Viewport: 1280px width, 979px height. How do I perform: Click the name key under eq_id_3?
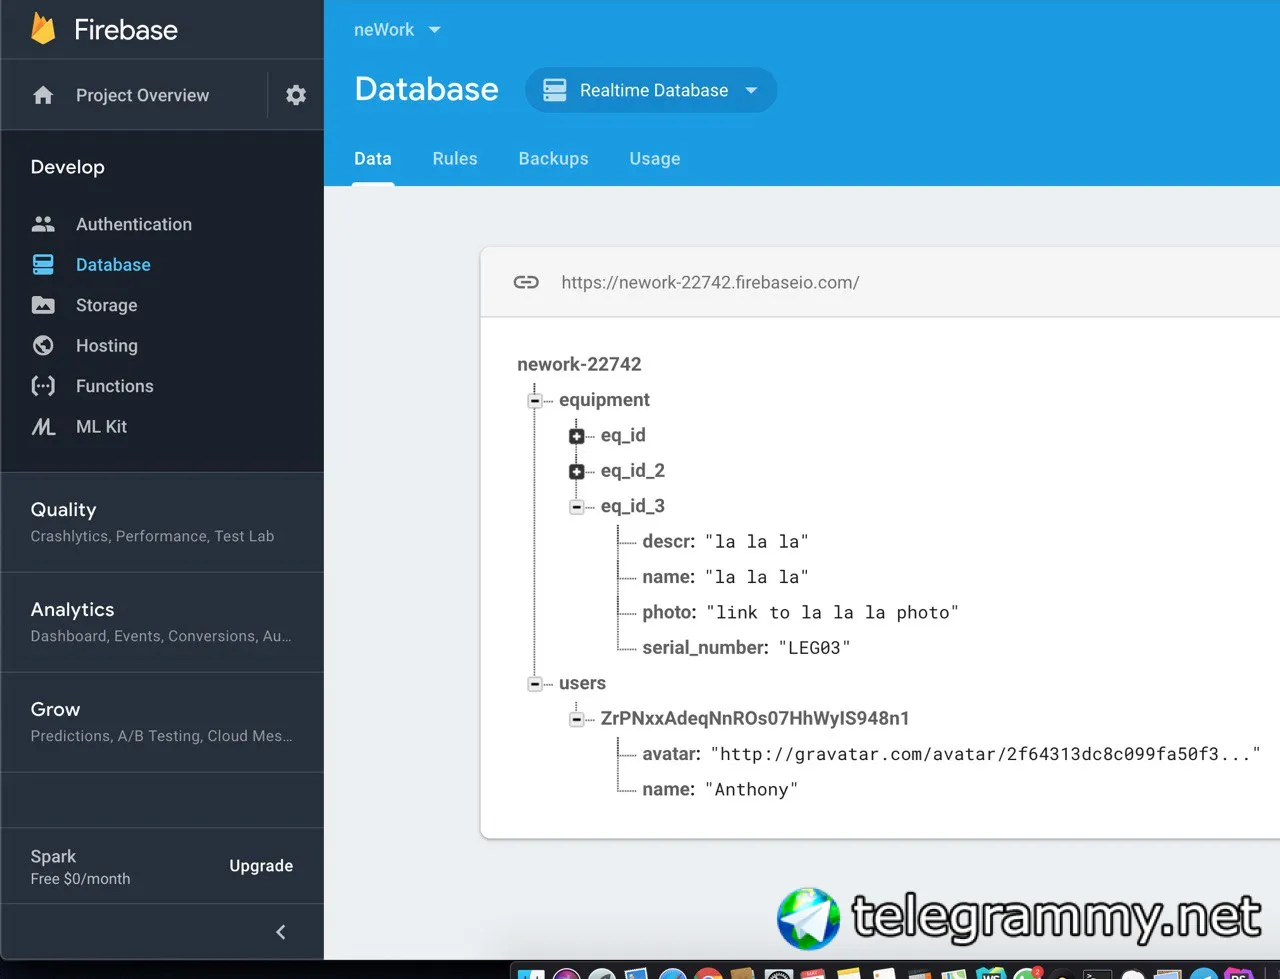click(669, 577)
